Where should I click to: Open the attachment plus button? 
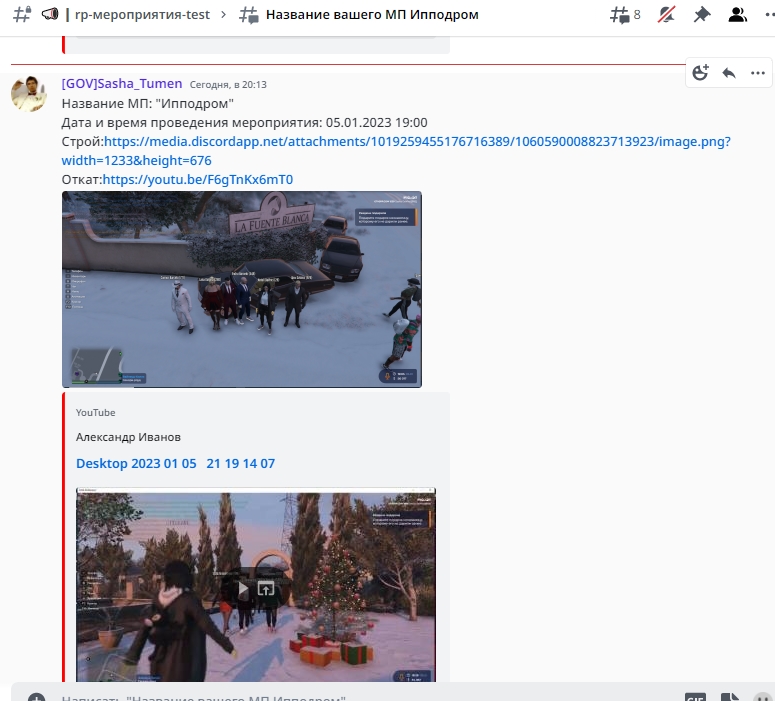pos(37,697)
